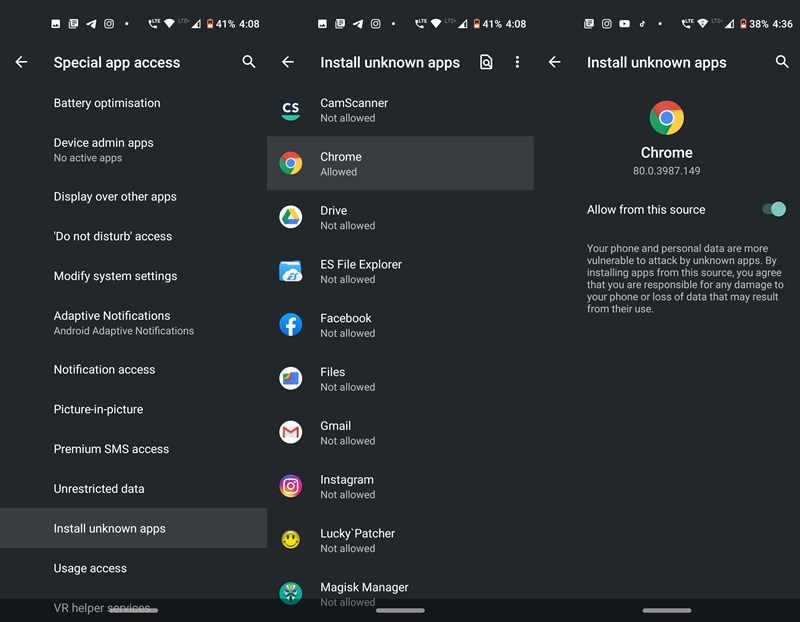Screen dimensions: 800x622
Task: Tap the Magisk Manager icon
Action: [x=290, y=593]
